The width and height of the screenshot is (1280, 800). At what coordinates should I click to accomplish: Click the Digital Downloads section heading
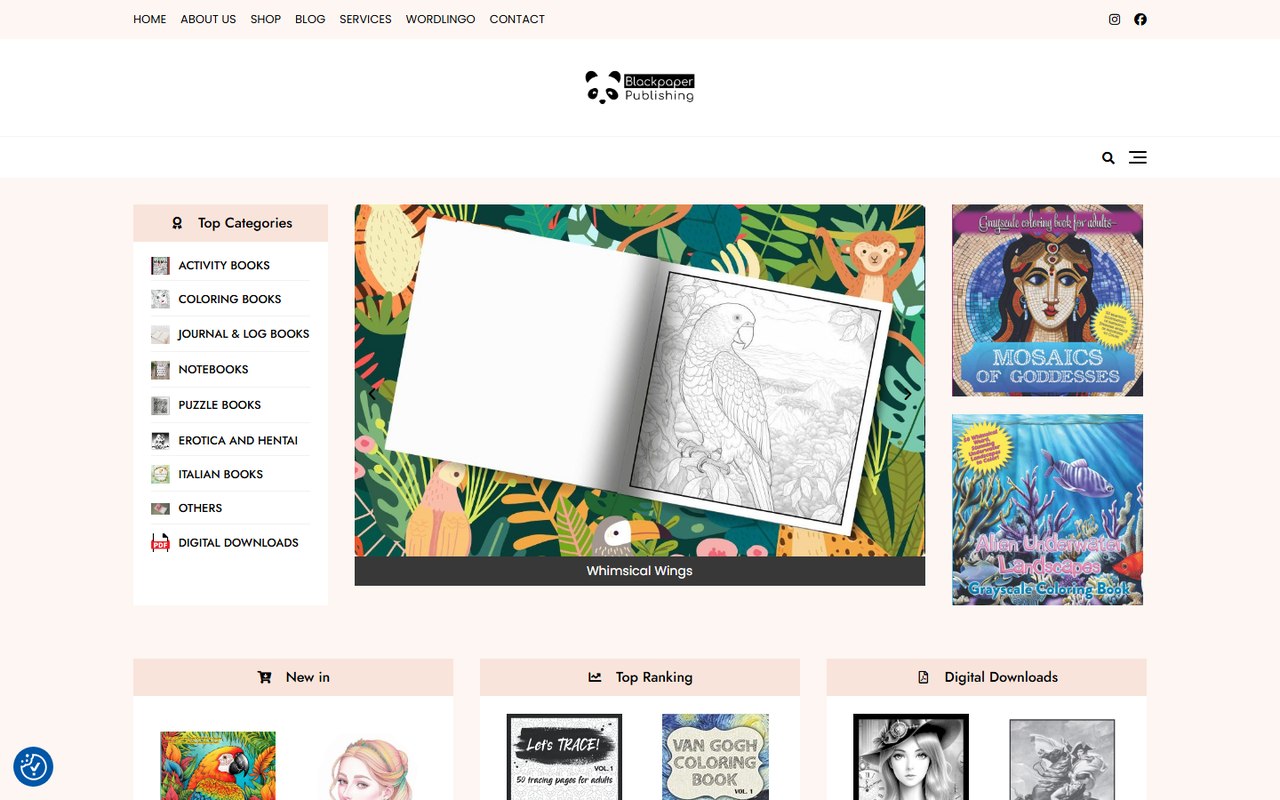[x=1001, y=677]
